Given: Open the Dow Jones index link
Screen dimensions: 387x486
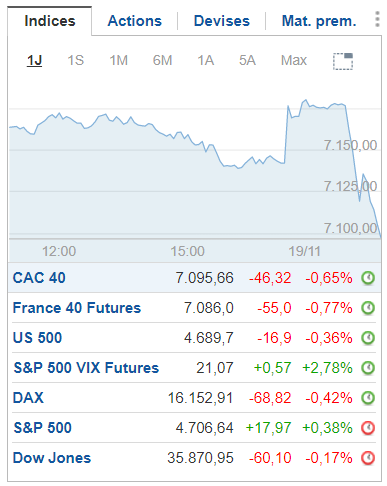Looking at the screenshot, I should (52, 458).
